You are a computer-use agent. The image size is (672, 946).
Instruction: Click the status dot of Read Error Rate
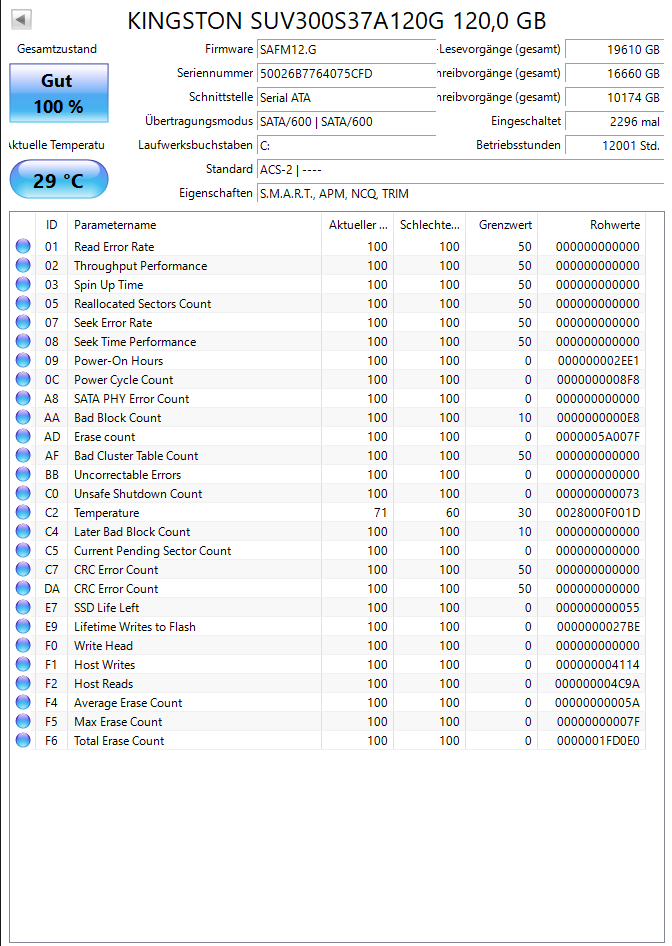click(x=23, y=246)
